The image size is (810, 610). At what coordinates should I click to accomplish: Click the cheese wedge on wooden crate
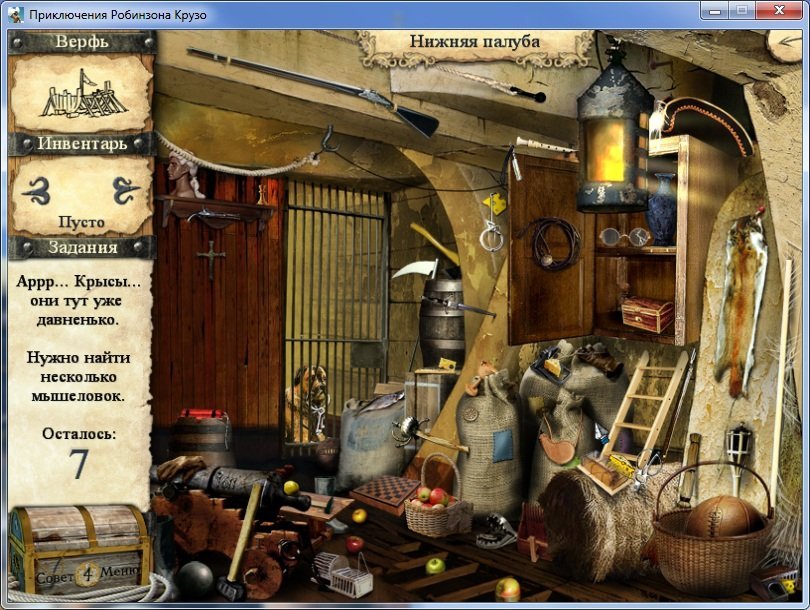tap(447, 364)
